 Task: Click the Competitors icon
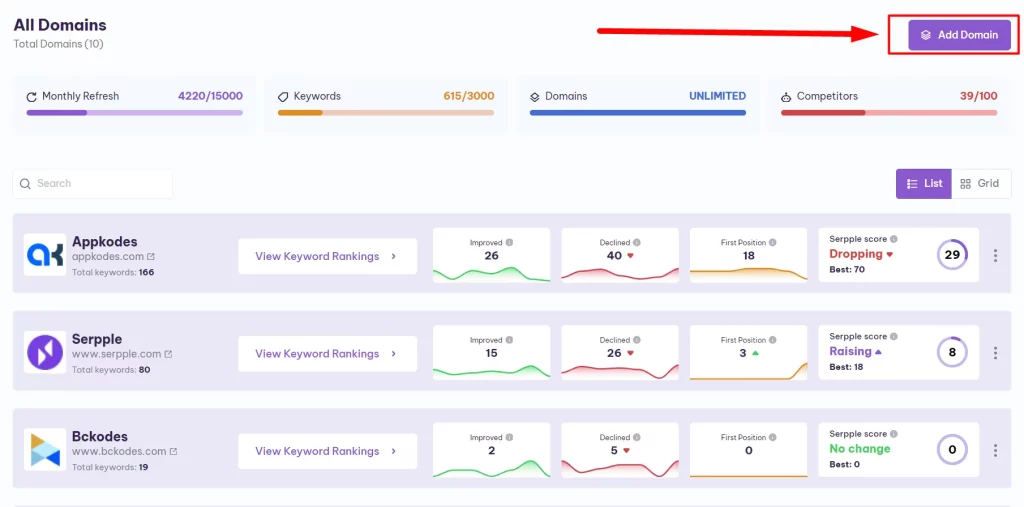[x=786, y=97]
